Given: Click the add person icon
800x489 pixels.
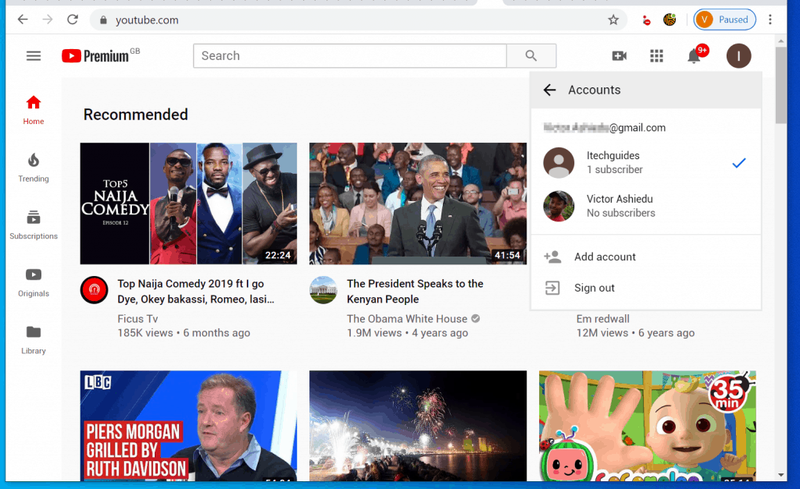Looking at the screenshot, I should click(x=552, y=257).
